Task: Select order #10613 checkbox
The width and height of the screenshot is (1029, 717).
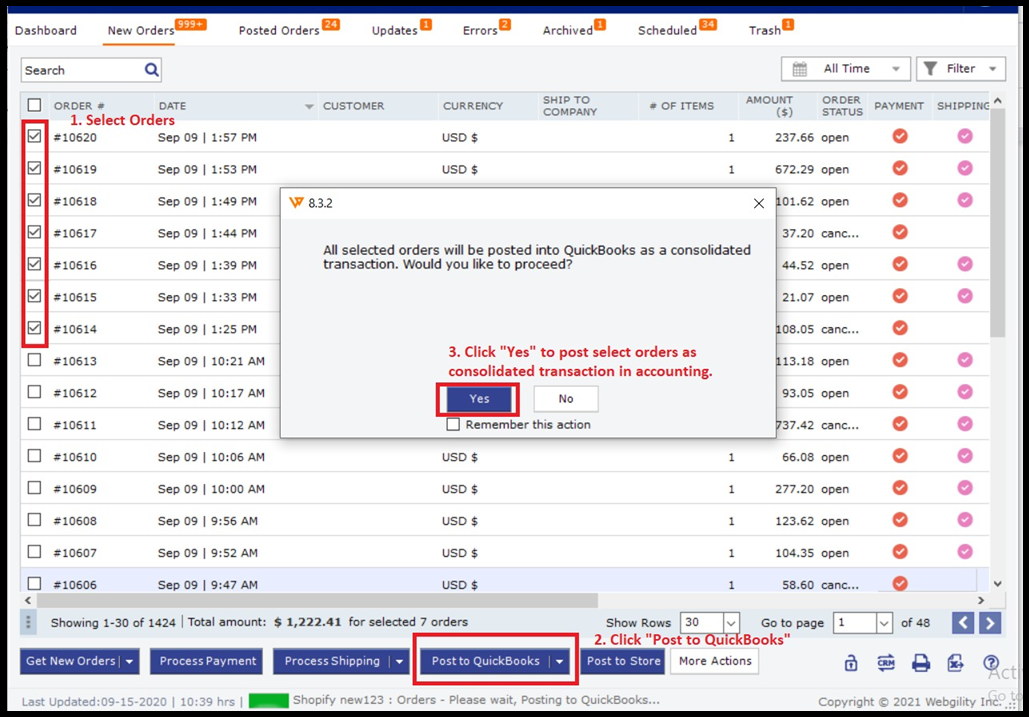Action: (35, 360)
